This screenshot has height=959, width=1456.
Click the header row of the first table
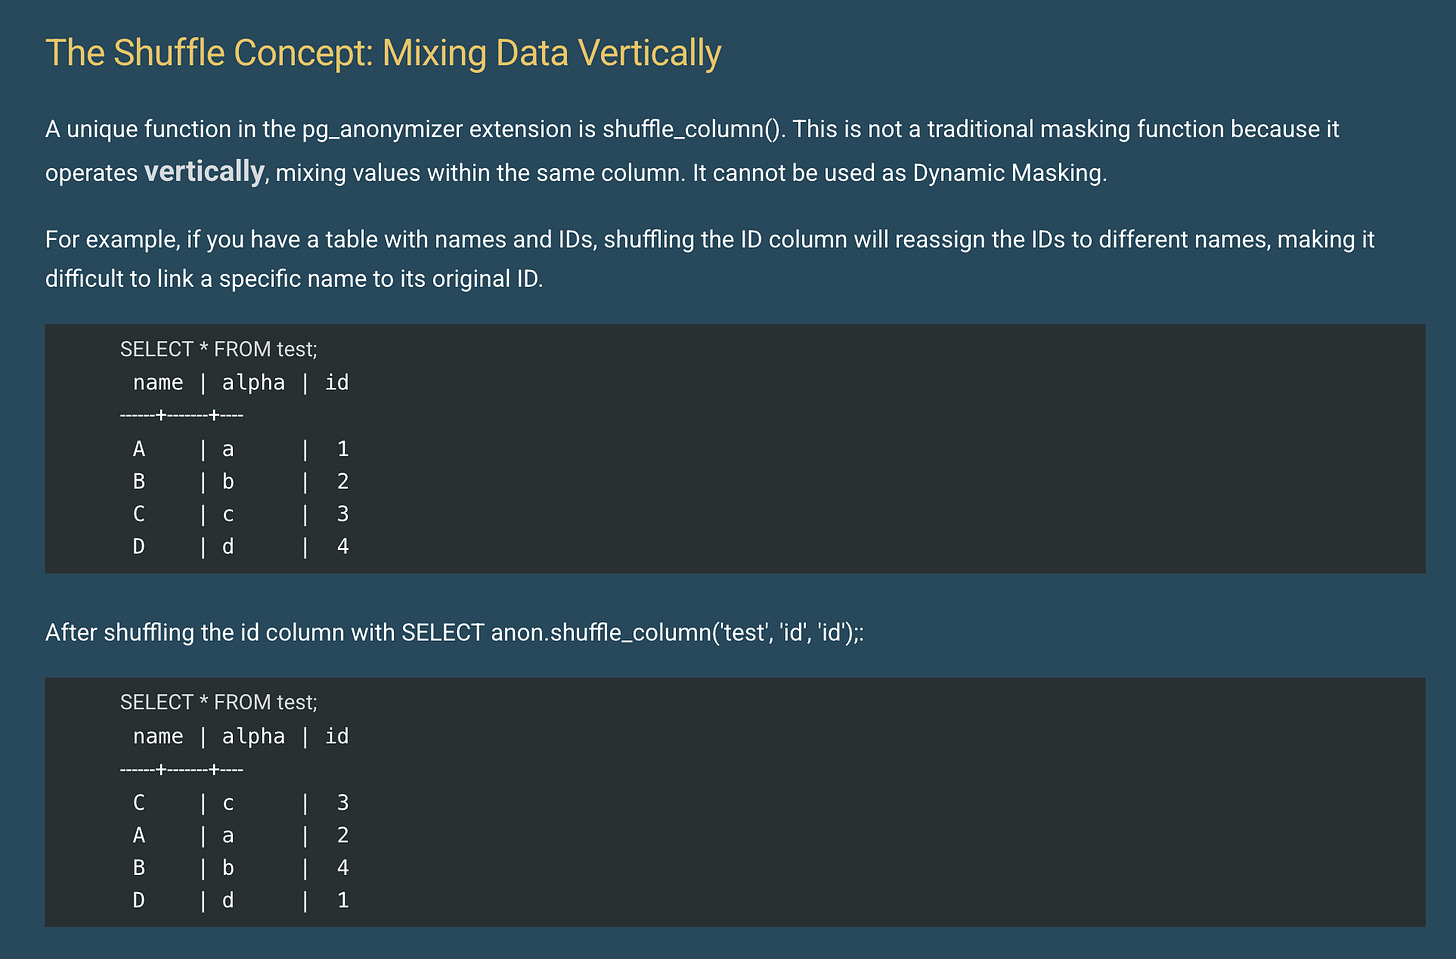pyautogui.click(x=240, y=383)
